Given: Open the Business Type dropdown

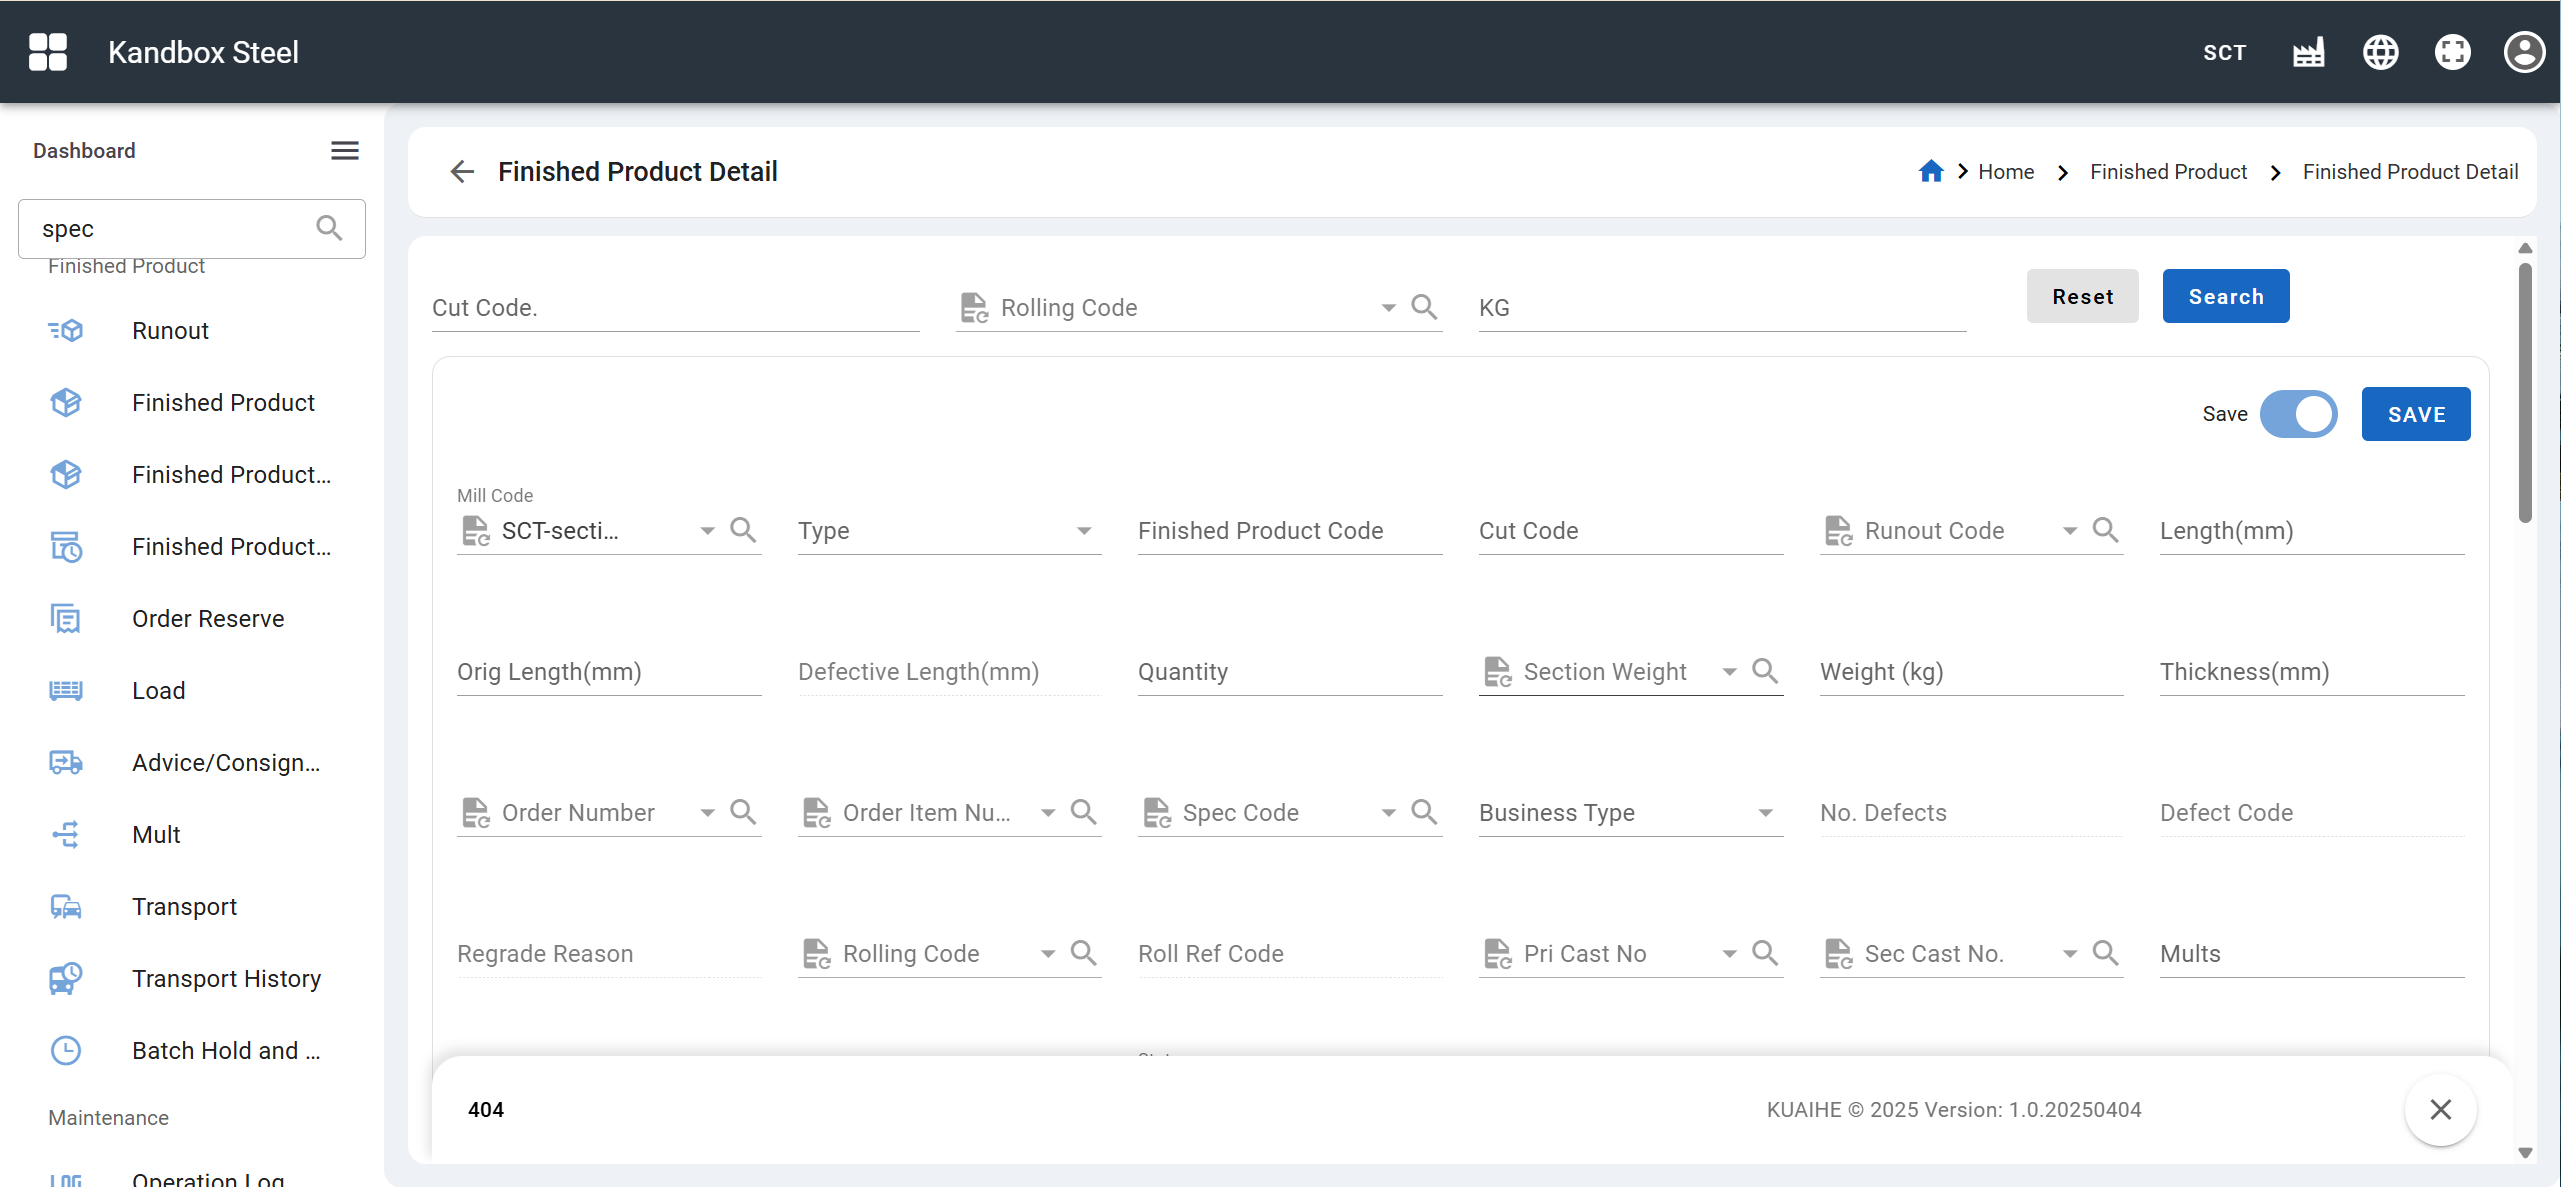Looking at the screenshot, I should point(1765,813).
